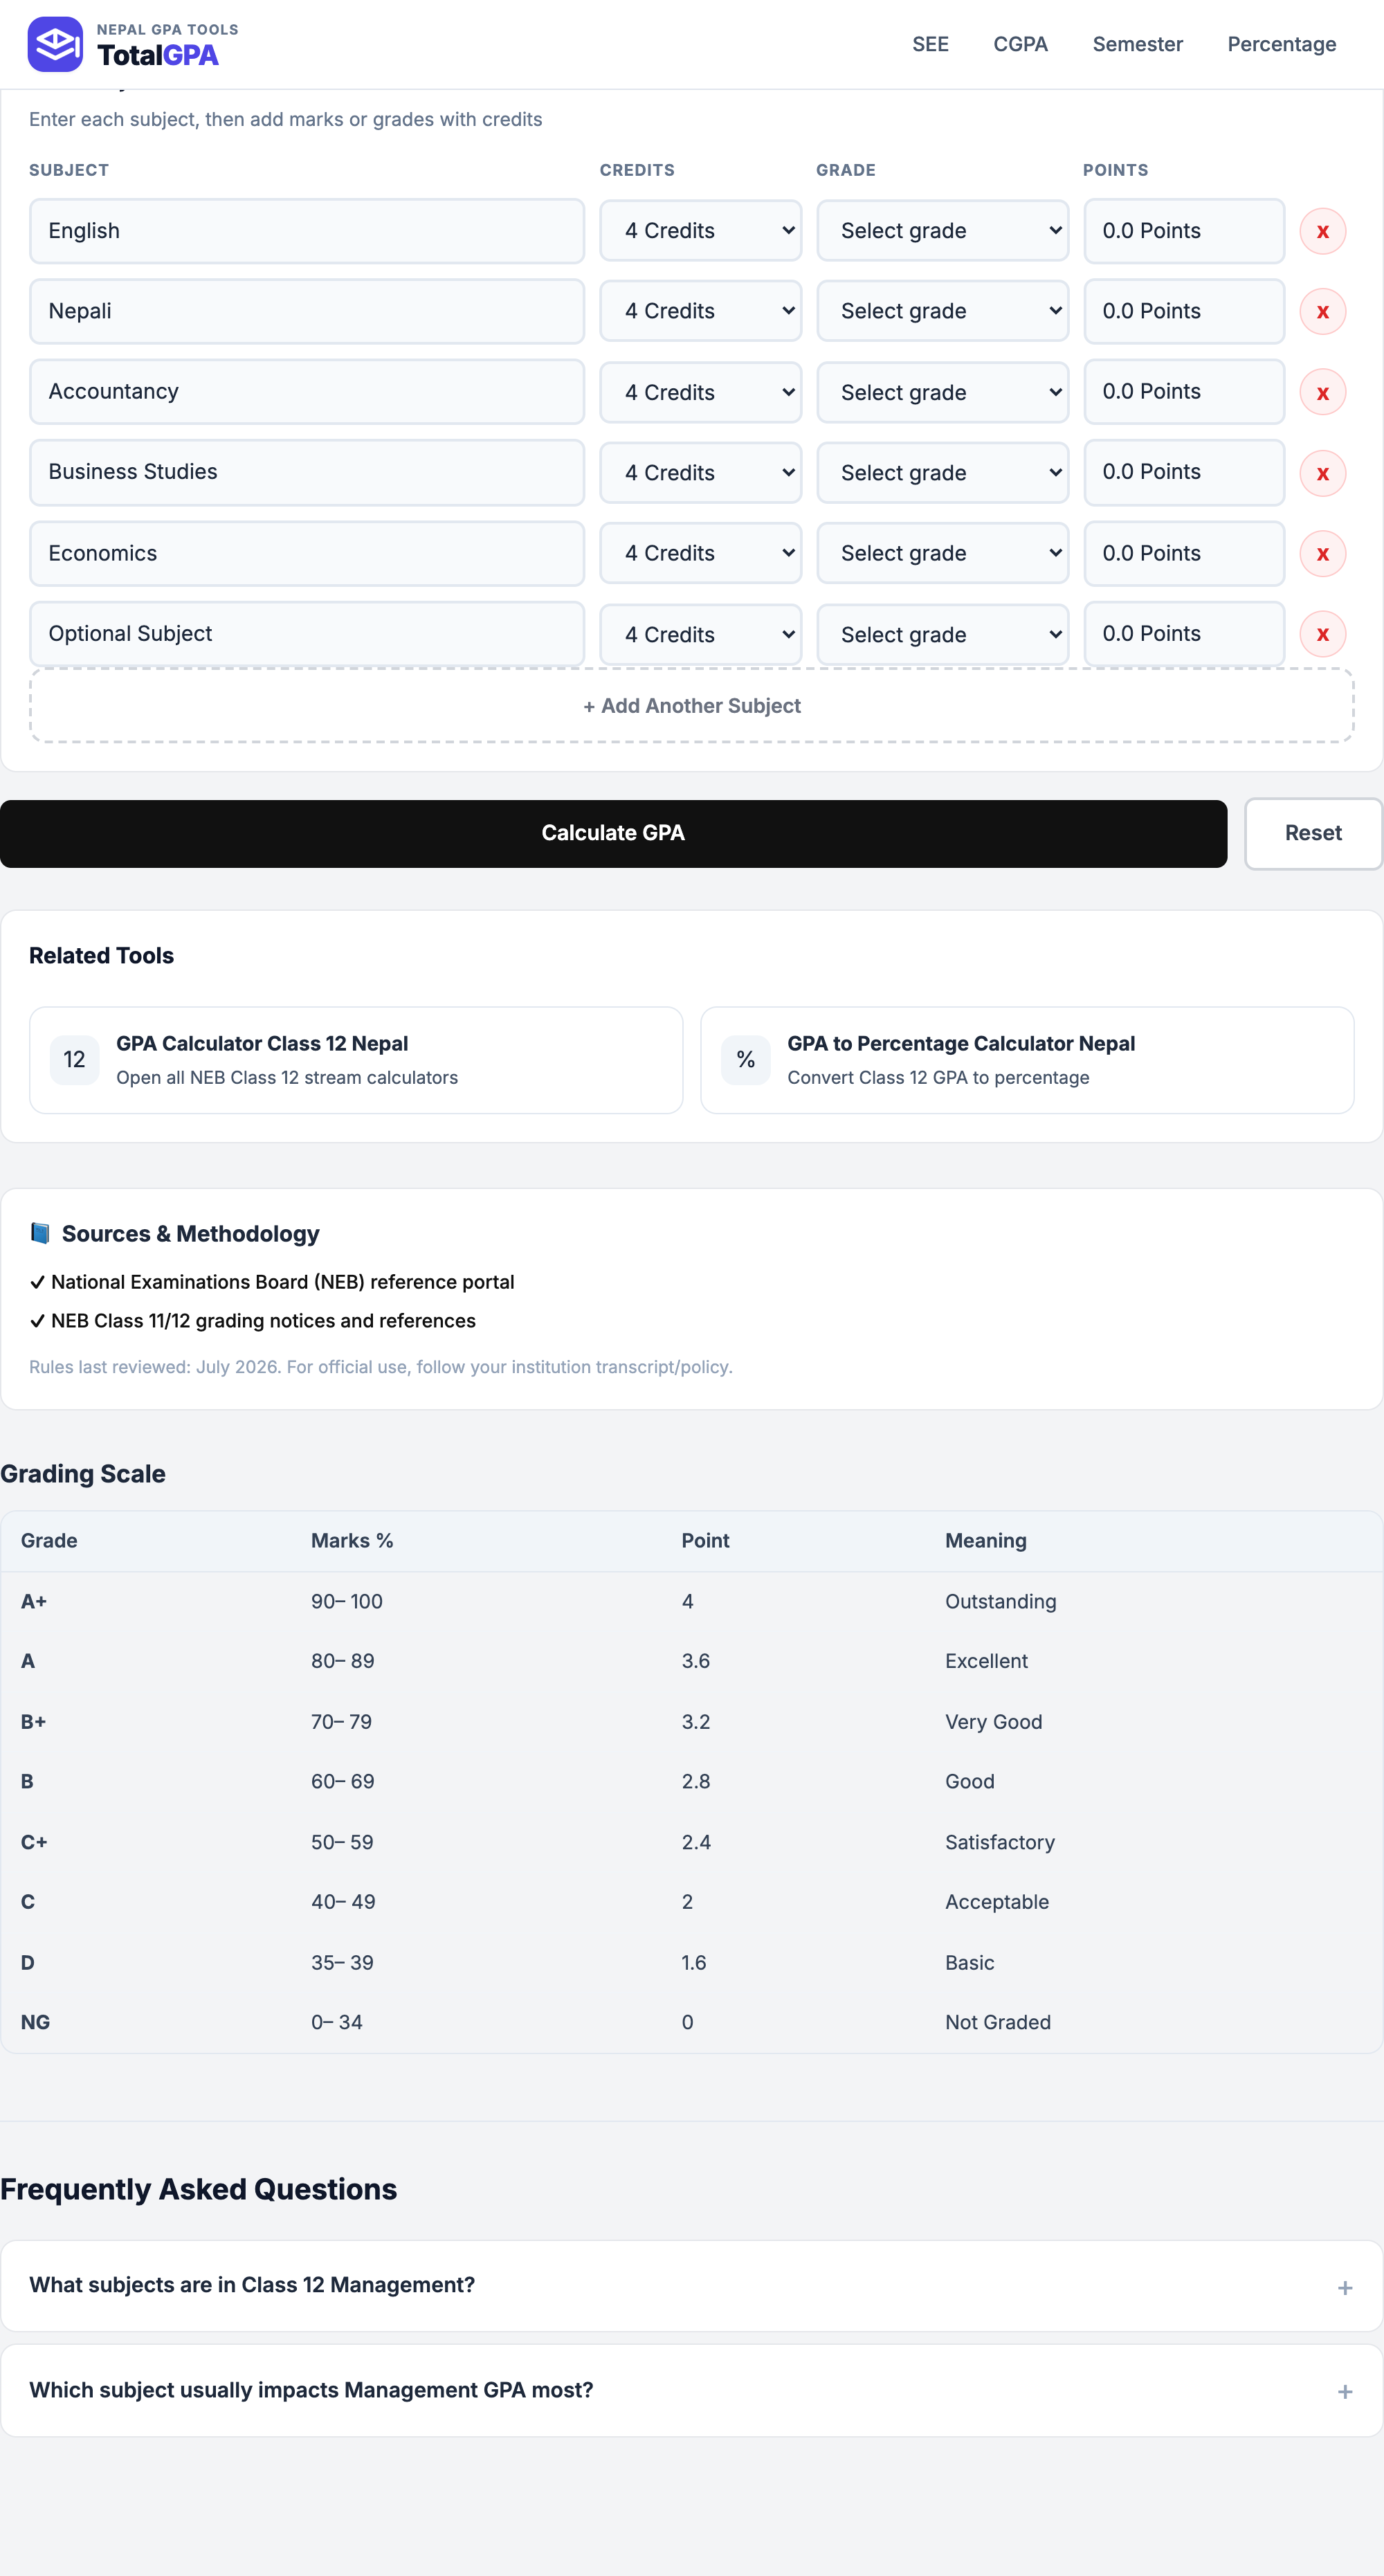Image resolution: width=1384 pixels, height=2576 pixels.
Task: Click the TotalGPA brand name
Action: tap(158, 55)
